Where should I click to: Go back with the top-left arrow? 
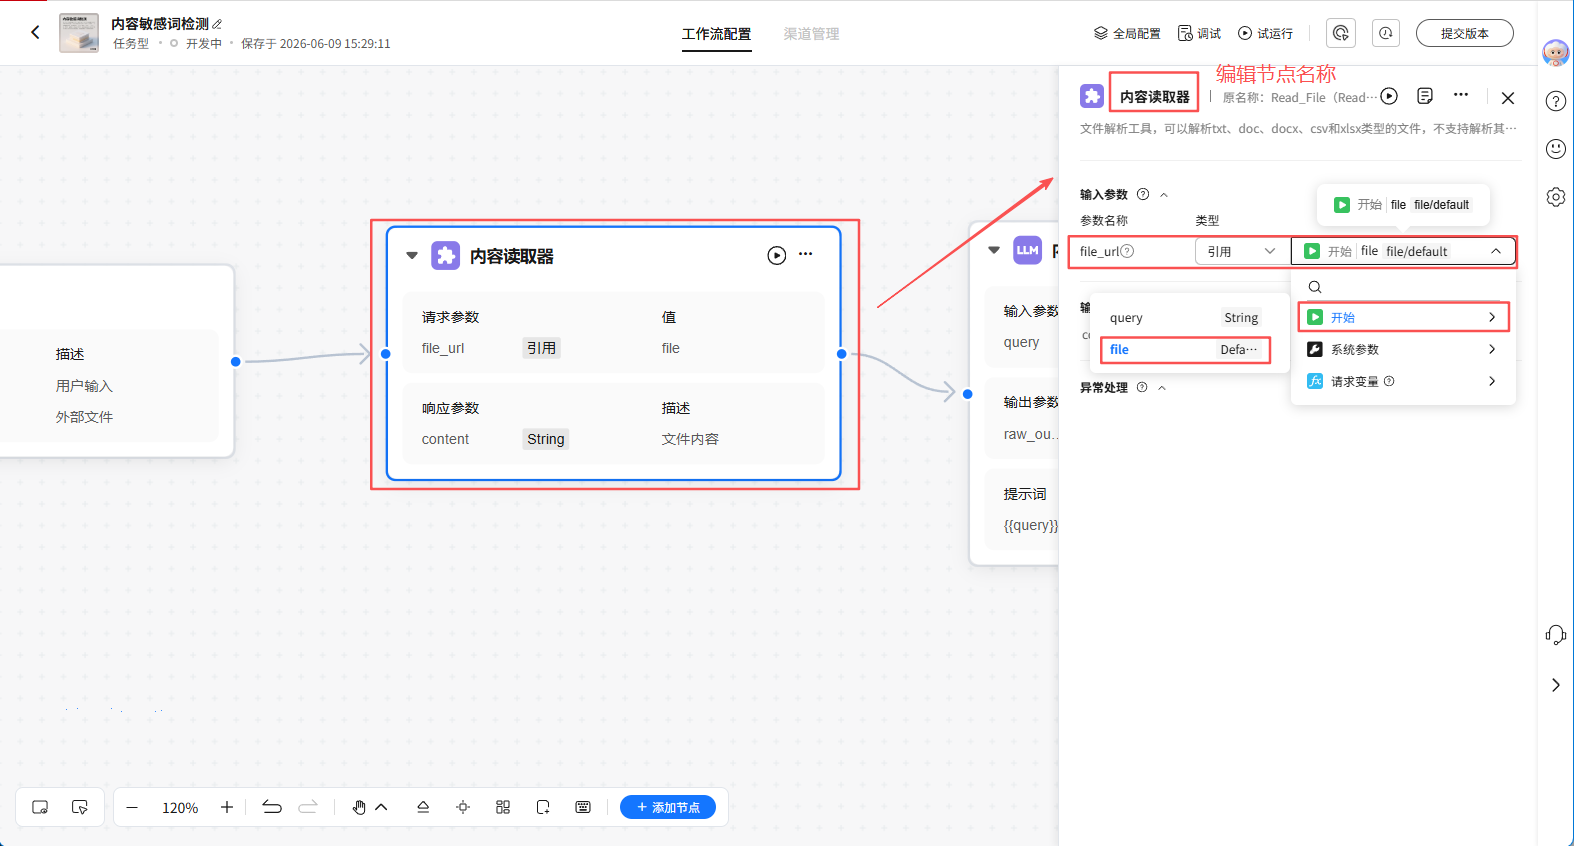pyautogui.click(x=36, y=33)
